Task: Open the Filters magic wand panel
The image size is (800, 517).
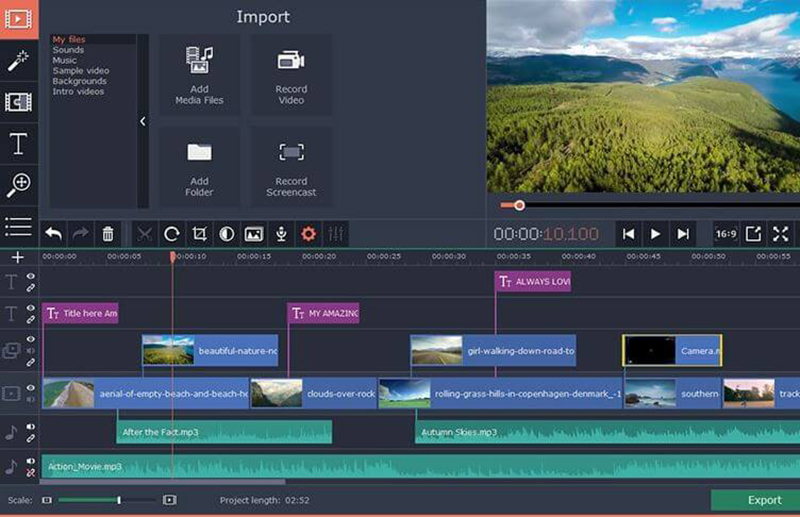Action: (x=18, y=60)
